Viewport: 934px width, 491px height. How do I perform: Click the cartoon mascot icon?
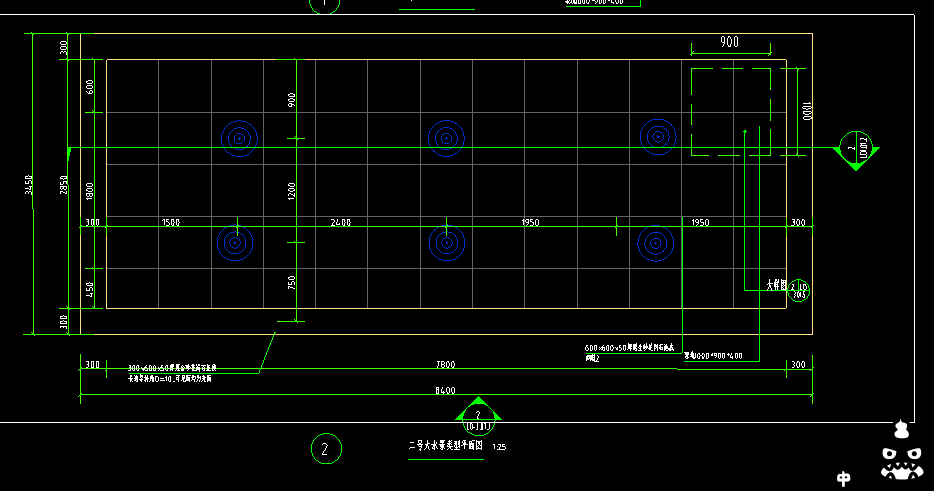tap(902, 450)
